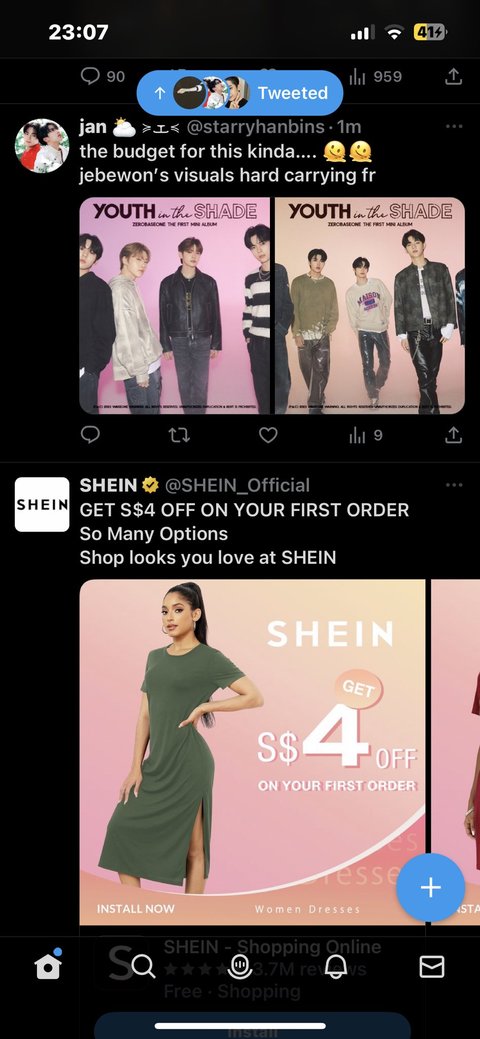Share the starryhanbins tweet
This screenshot has height=1039, width=480.
pos(453,435)
